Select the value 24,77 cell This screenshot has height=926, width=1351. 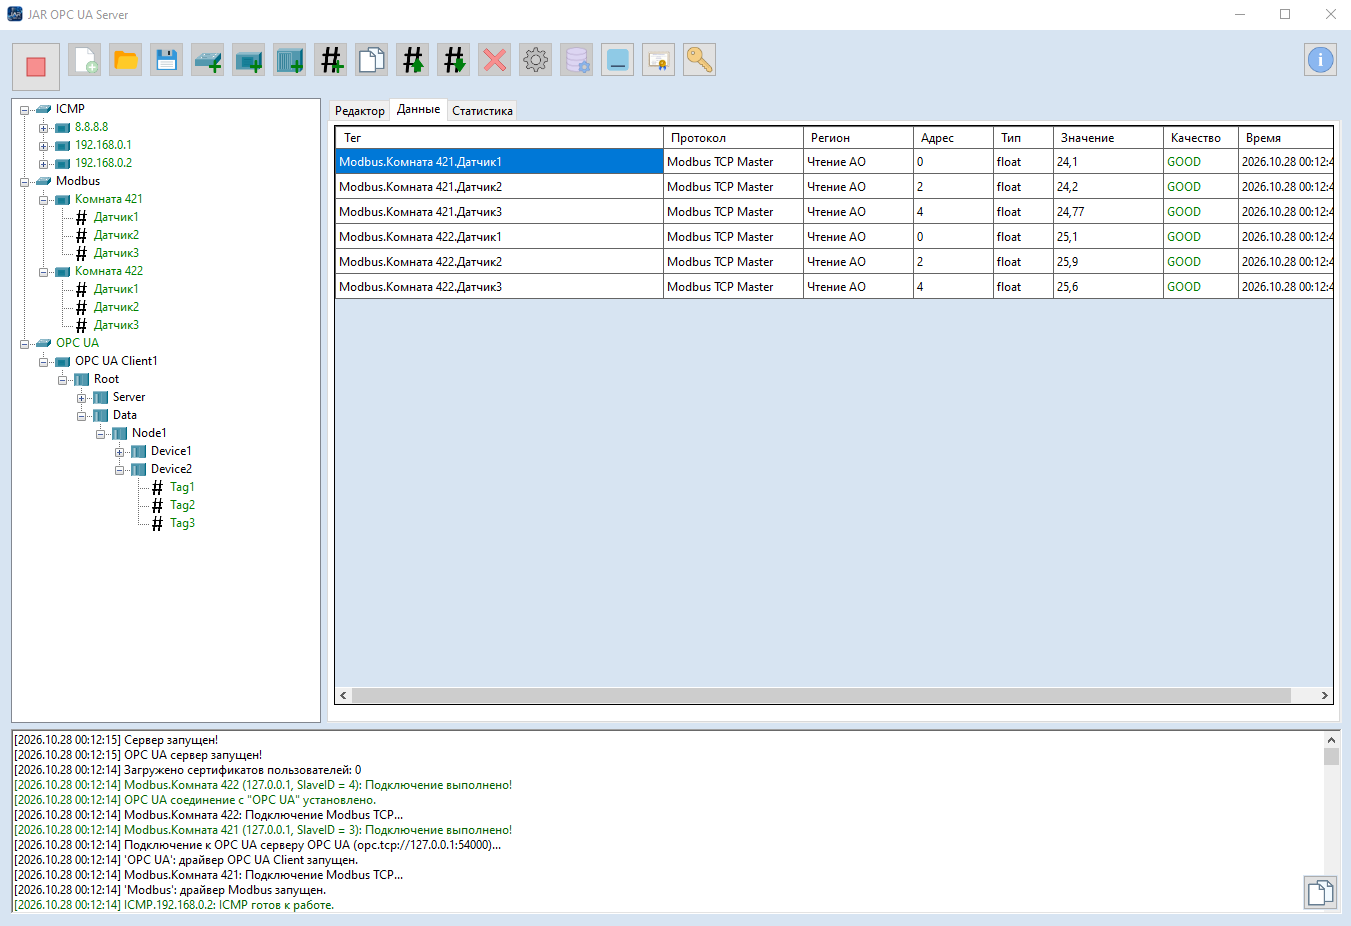[x=1108, y=212]
